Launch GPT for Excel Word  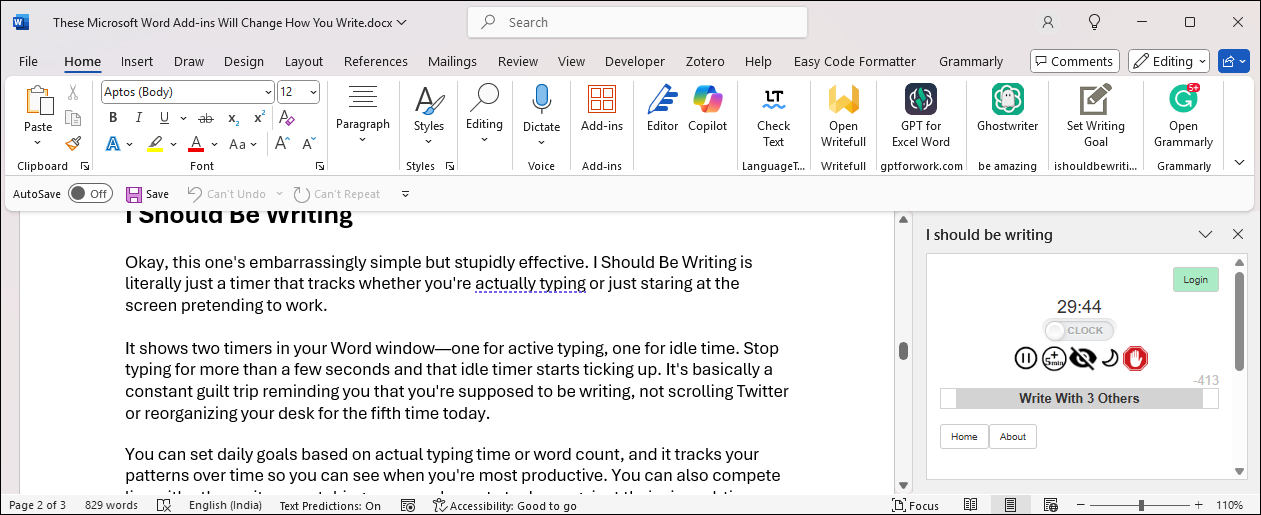[x=921, y=117]
